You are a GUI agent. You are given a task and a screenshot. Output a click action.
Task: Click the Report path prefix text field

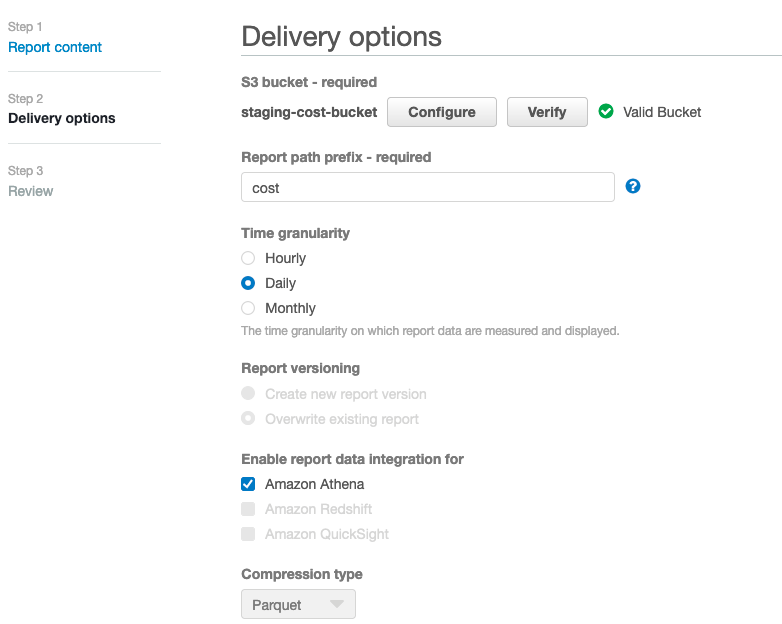click(x=427, y=187)
